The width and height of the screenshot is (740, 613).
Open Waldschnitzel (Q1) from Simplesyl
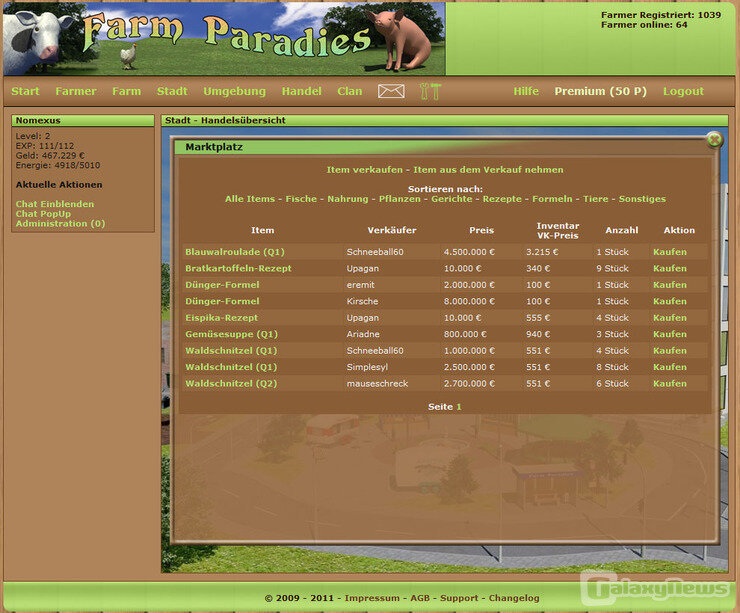pos(231,367)
